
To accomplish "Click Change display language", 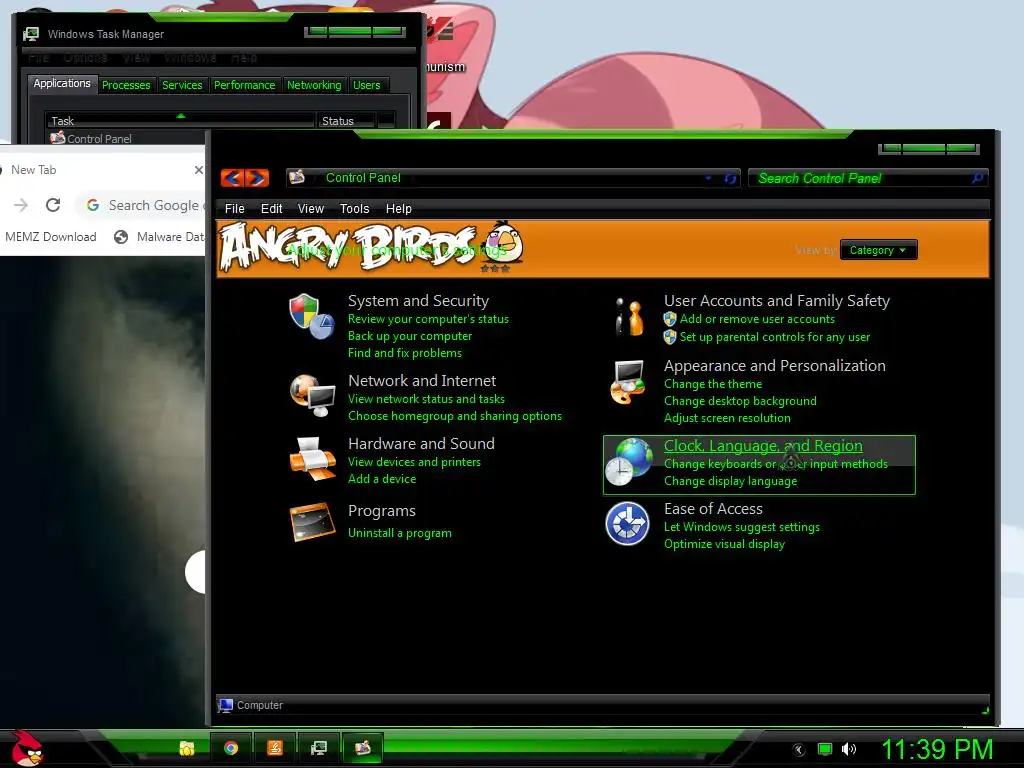I will [x=730, y=481].
